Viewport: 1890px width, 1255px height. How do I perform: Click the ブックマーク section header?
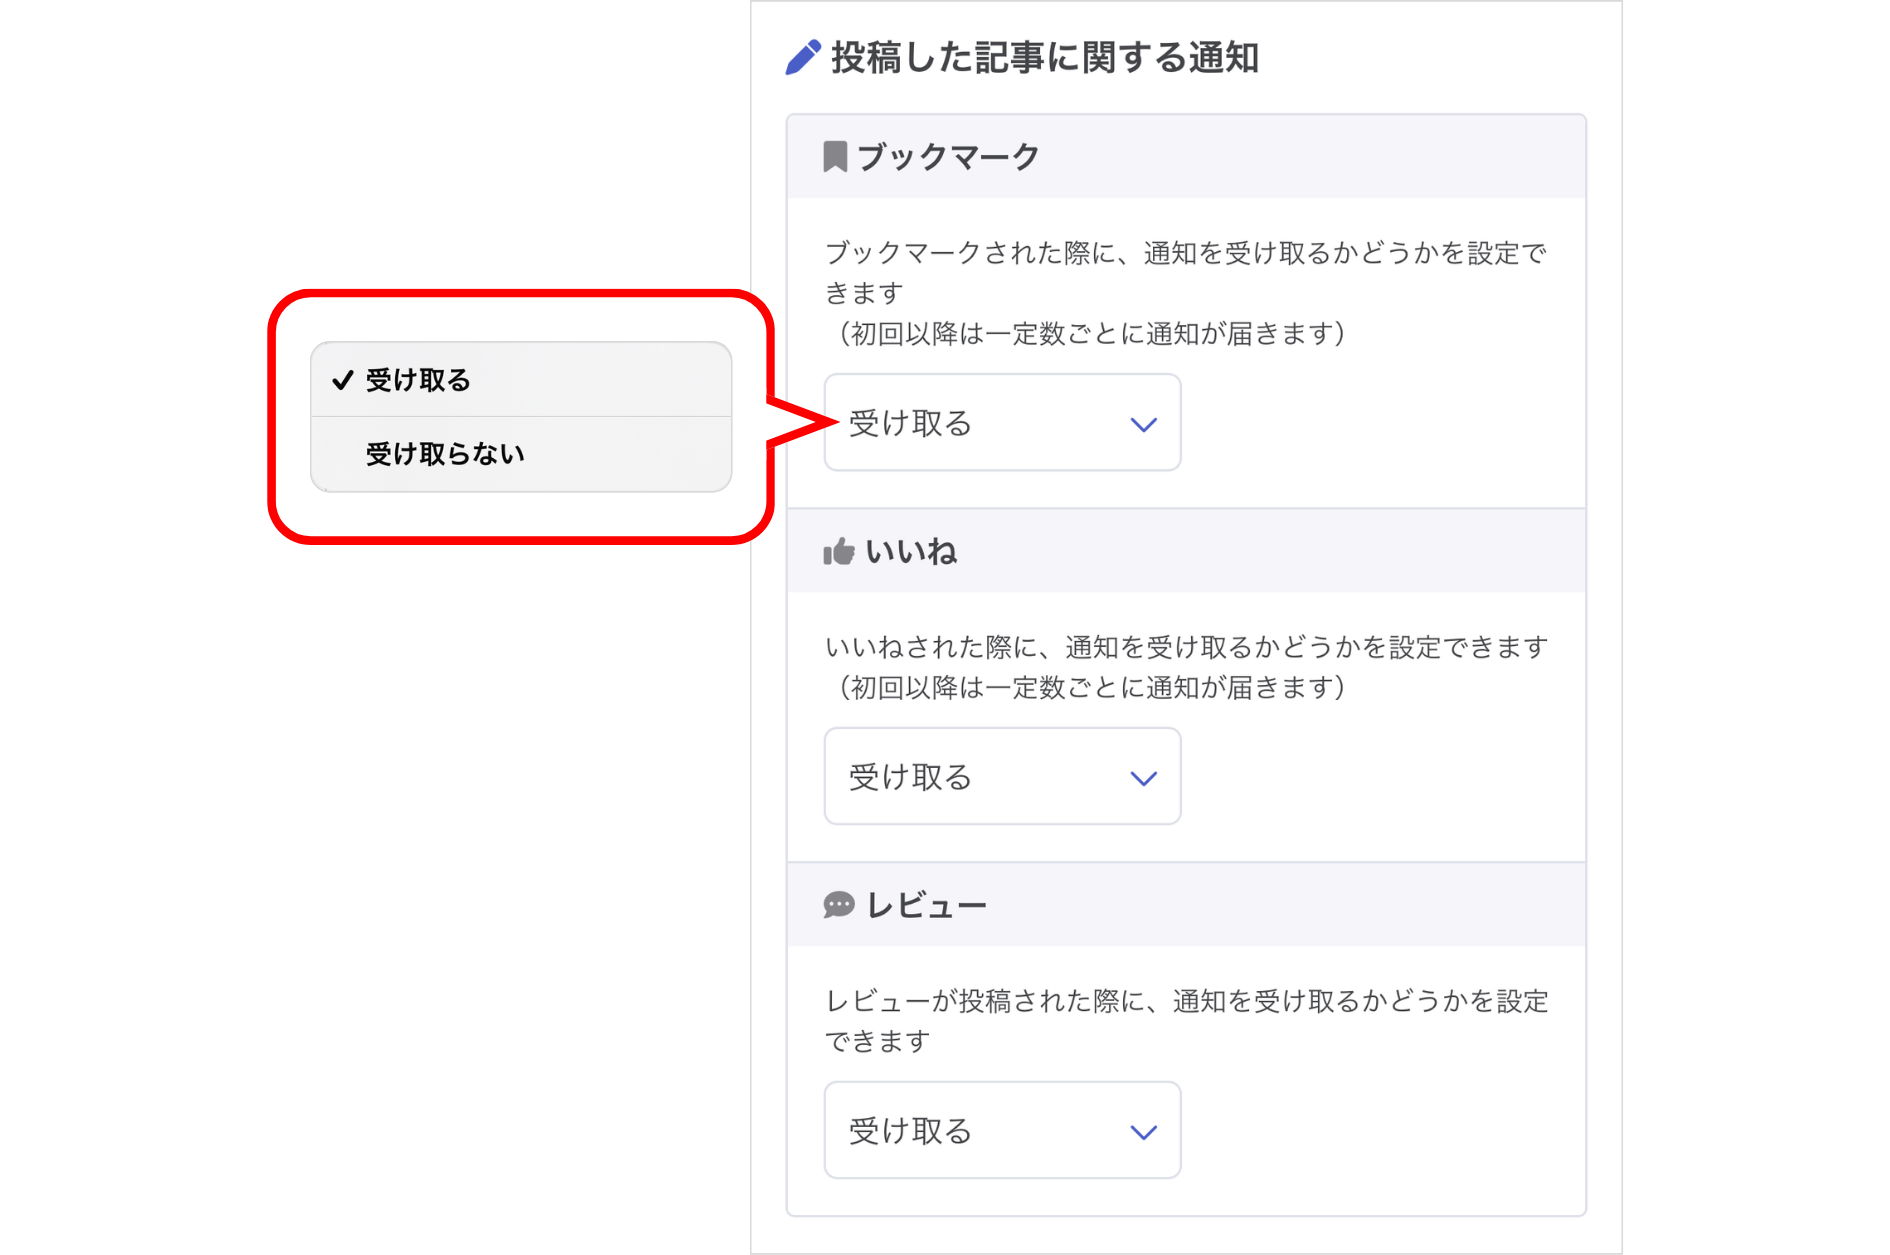948,157
